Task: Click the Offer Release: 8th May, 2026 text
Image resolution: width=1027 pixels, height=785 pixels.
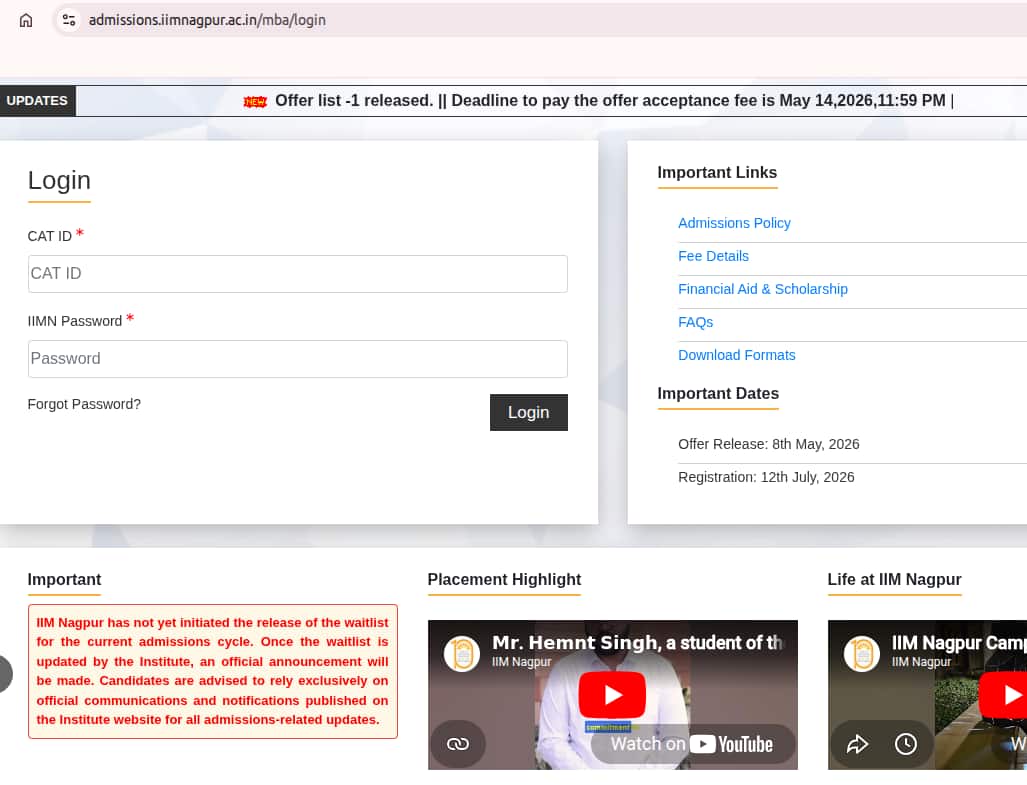Action: click(768, 444)
